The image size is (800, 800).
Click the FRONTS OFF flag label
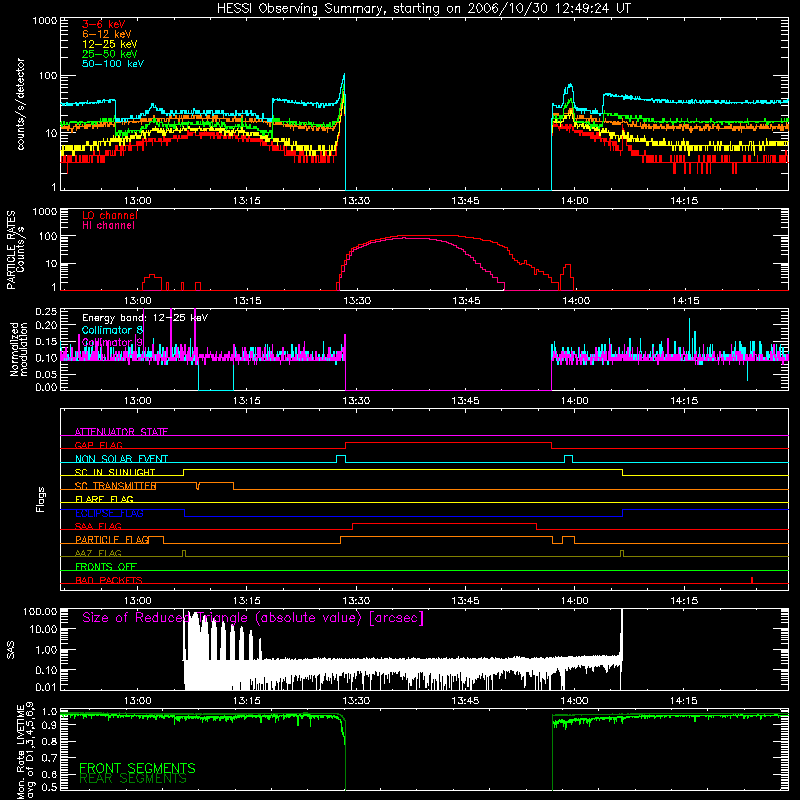(x=106, y=567)
